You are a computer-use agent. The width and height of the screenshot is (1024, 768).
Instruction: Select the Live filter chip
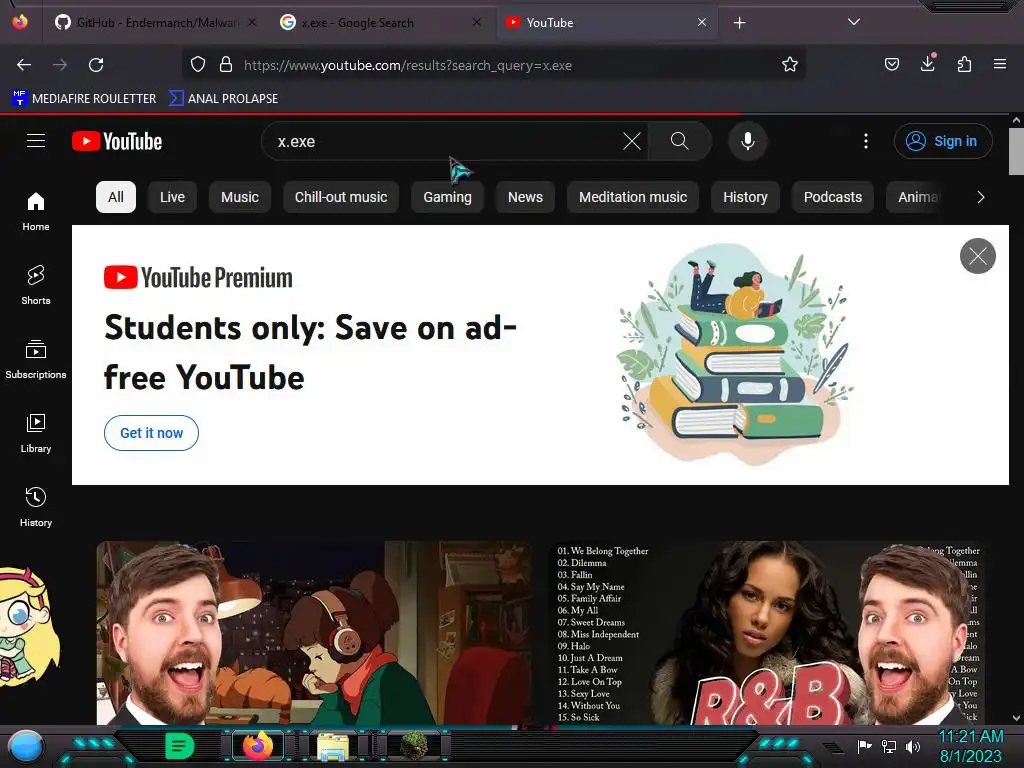point(172,197)
